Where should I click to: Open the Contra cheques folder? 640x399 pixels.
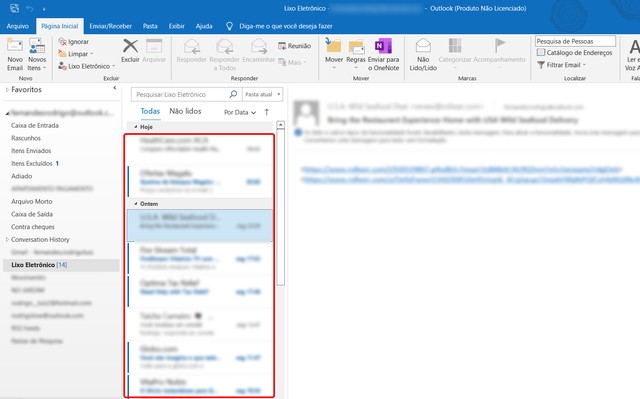tap(33, 227)
